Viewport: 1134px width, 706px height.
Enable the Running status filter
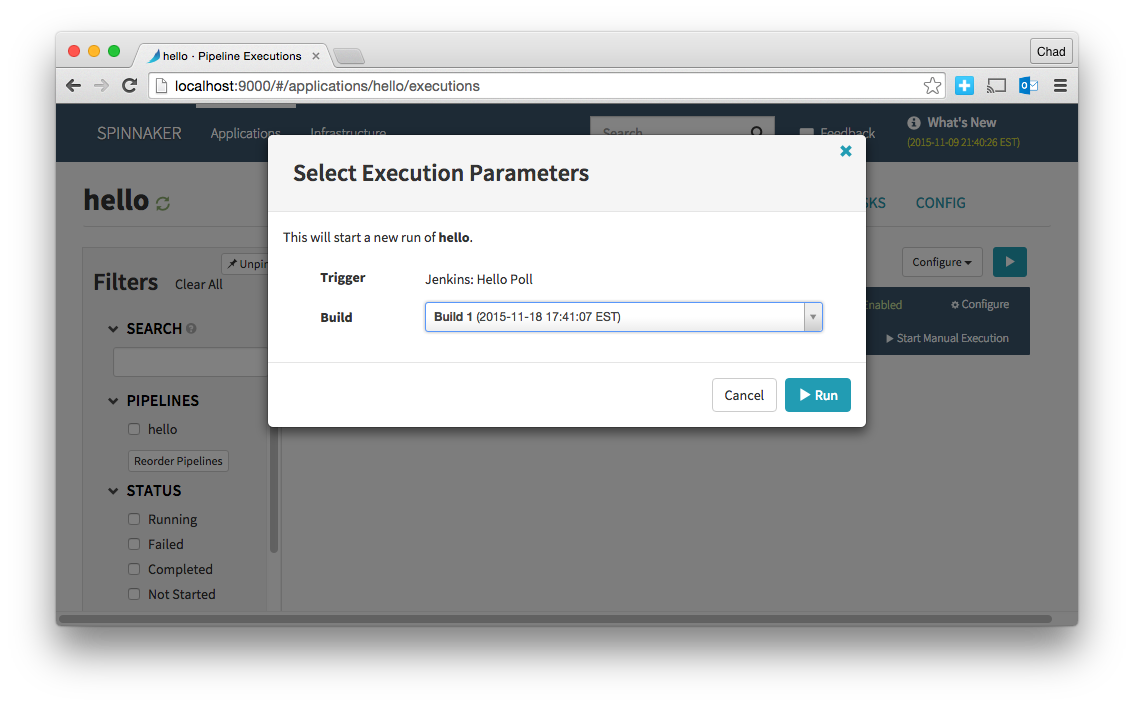point(134,519)
